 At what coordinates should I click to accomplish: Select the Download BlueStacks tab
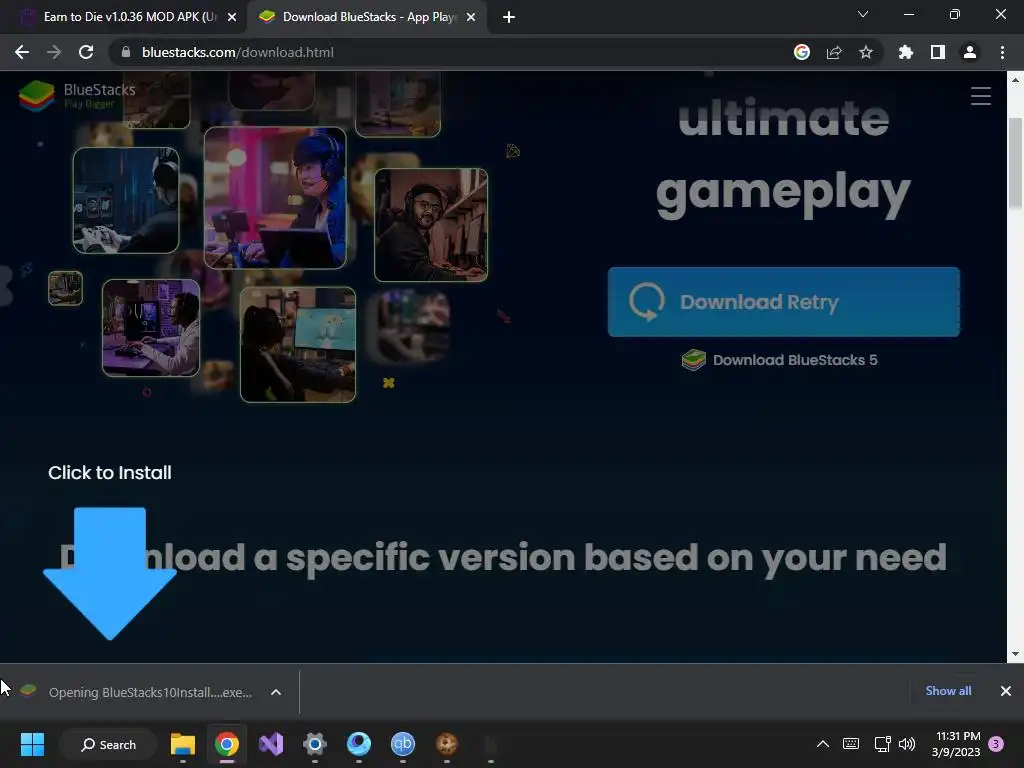click(x=366, y=17)
